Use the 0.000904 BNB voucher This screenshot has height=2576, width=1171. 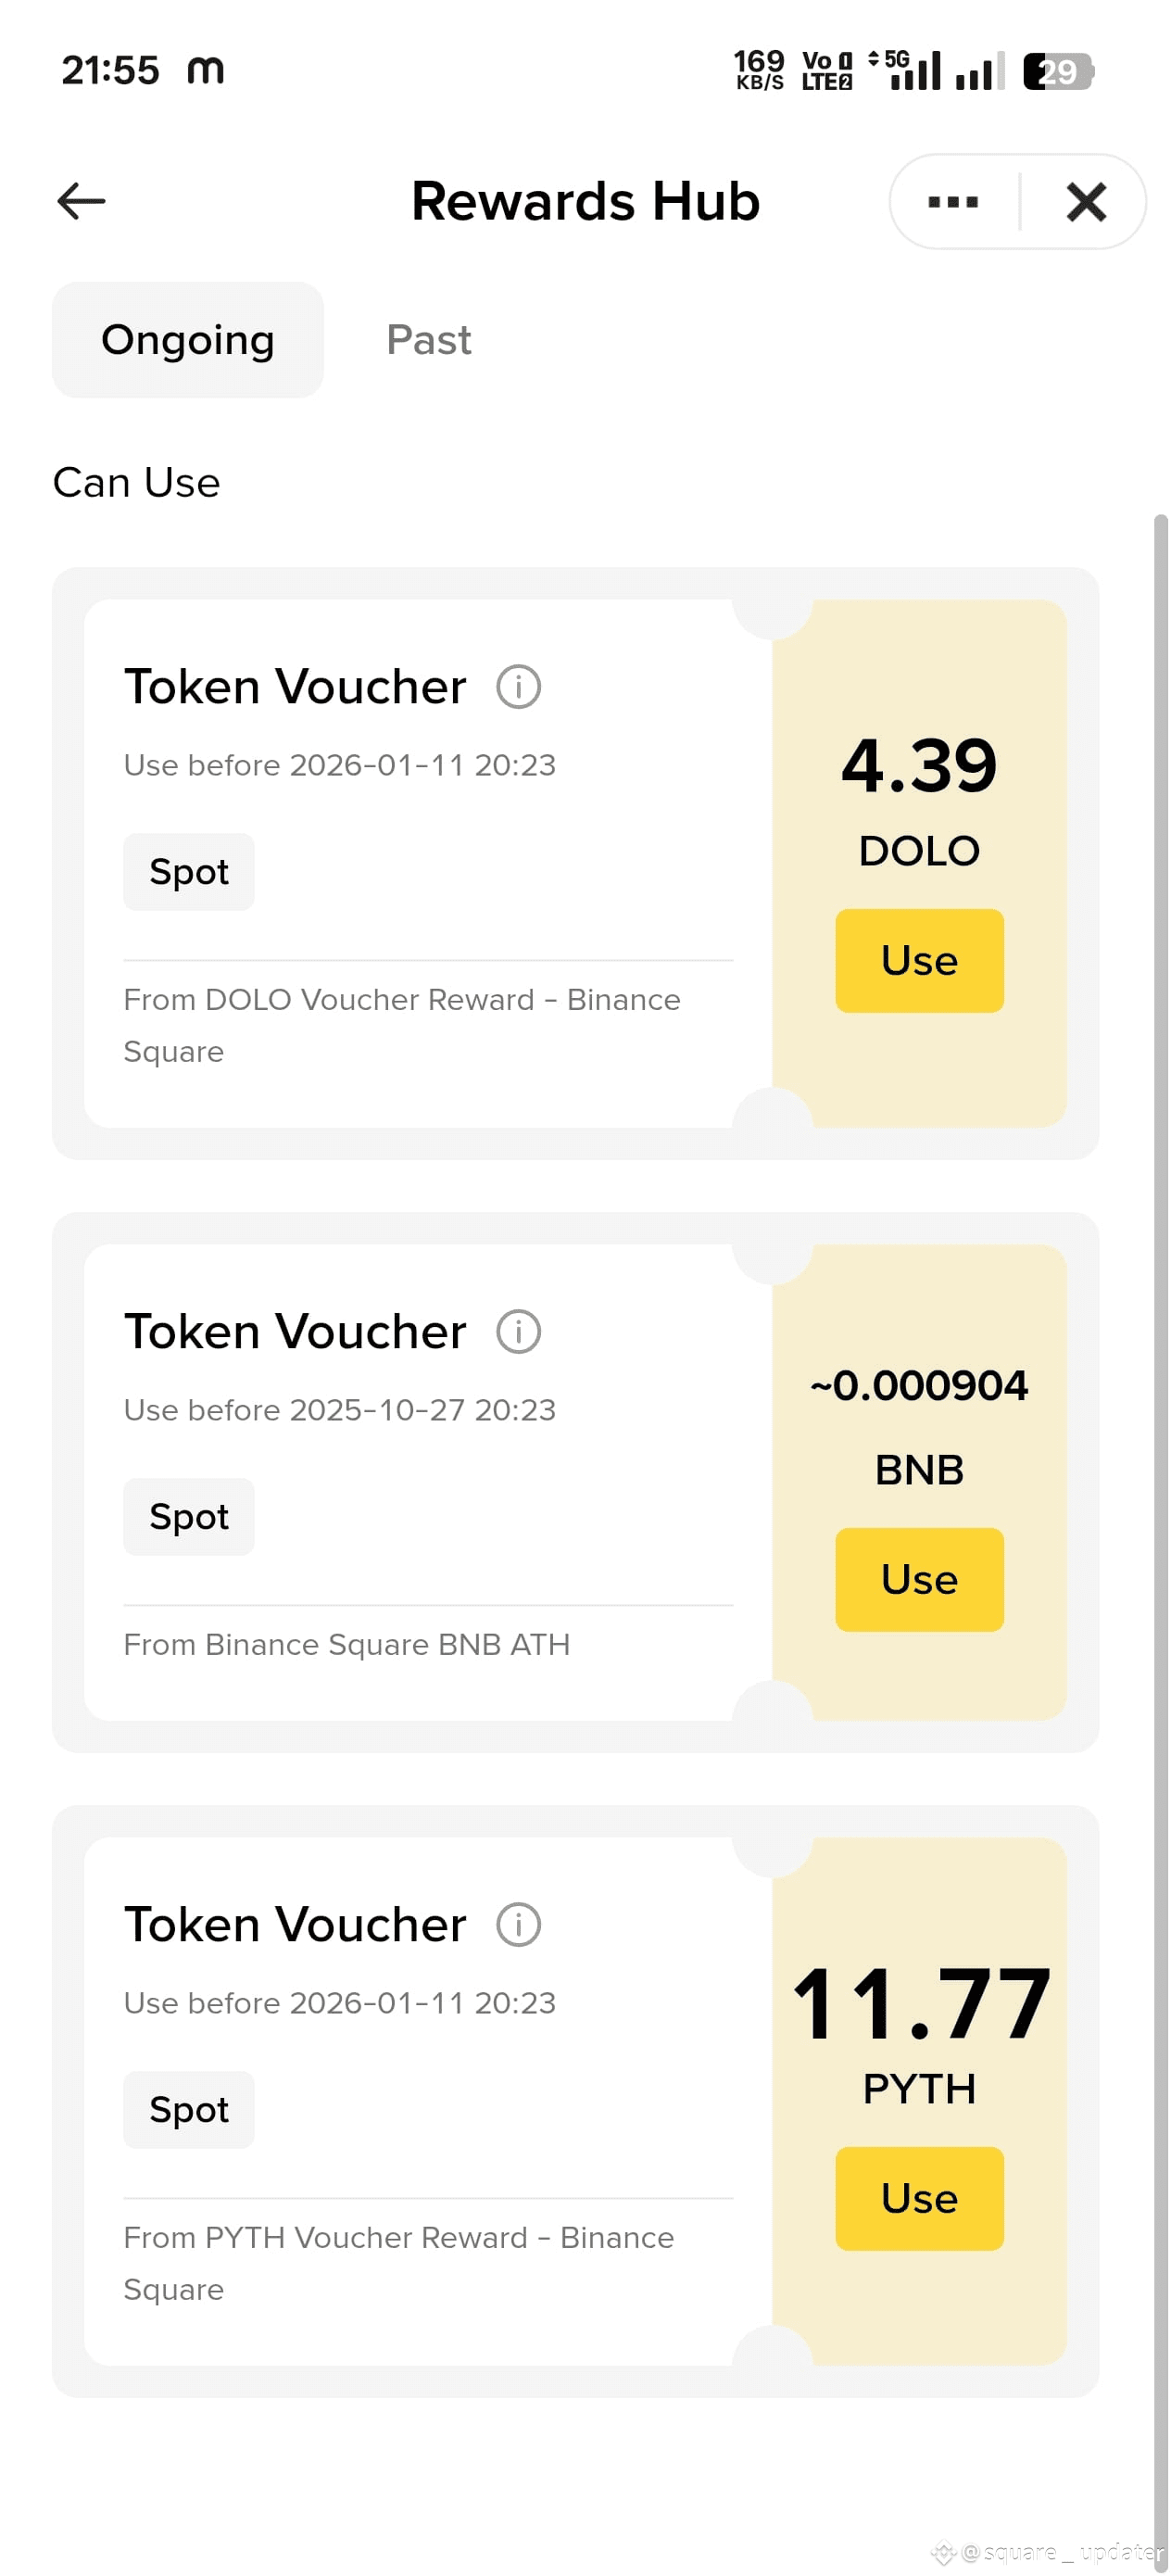(x=919, y=1580)
